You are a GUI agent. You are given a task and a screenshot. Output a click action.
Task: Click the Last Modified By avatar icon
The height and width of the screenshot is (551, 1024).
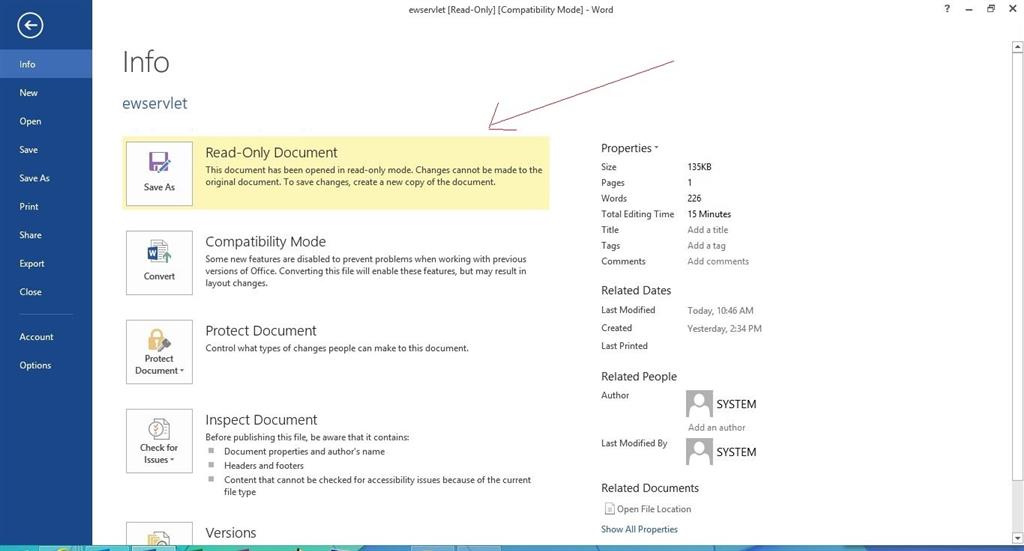coord(699,451)
